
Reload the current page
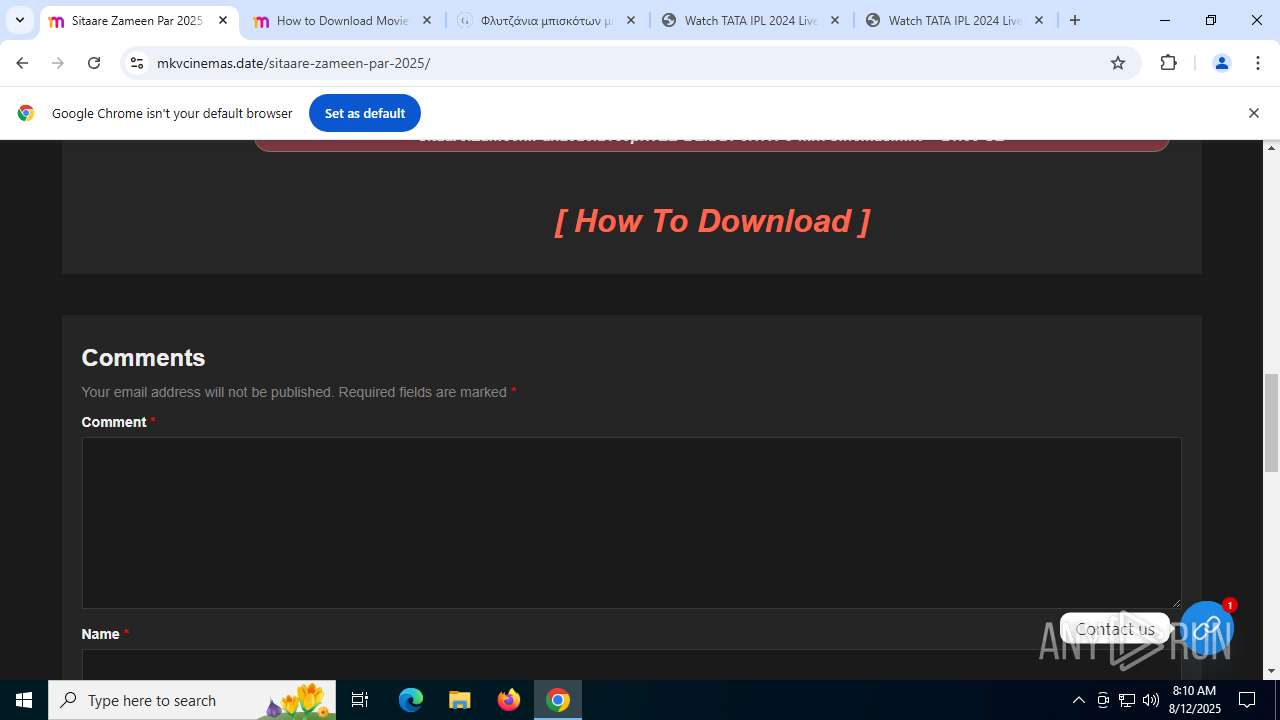[x=94, y=63]
